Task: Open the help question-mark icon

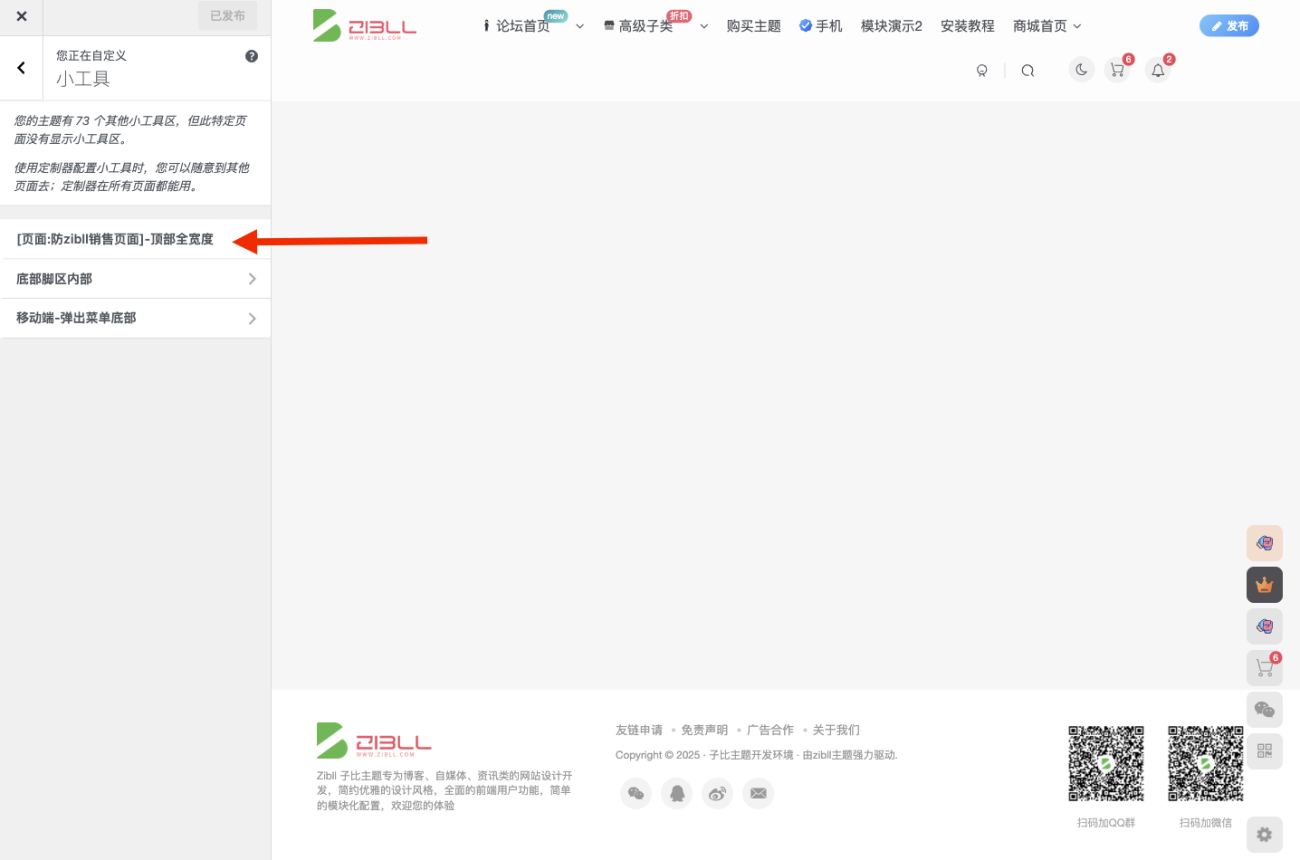Action: [251, 56]
